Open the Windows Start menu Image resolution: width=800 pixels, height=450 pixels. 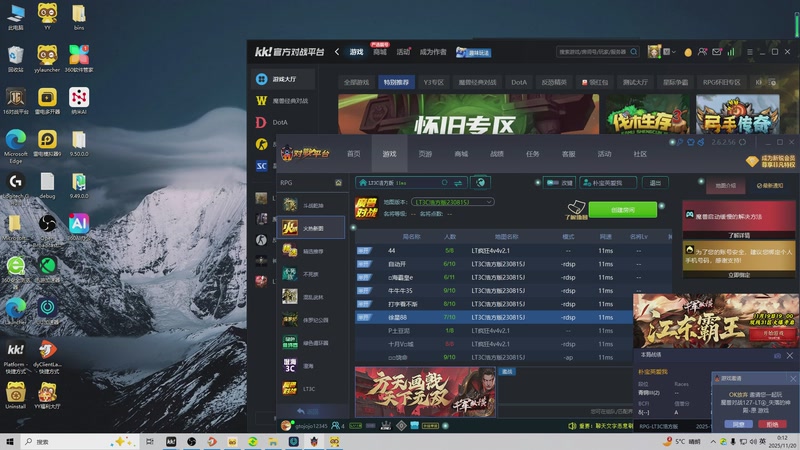(x=10, y=441)
